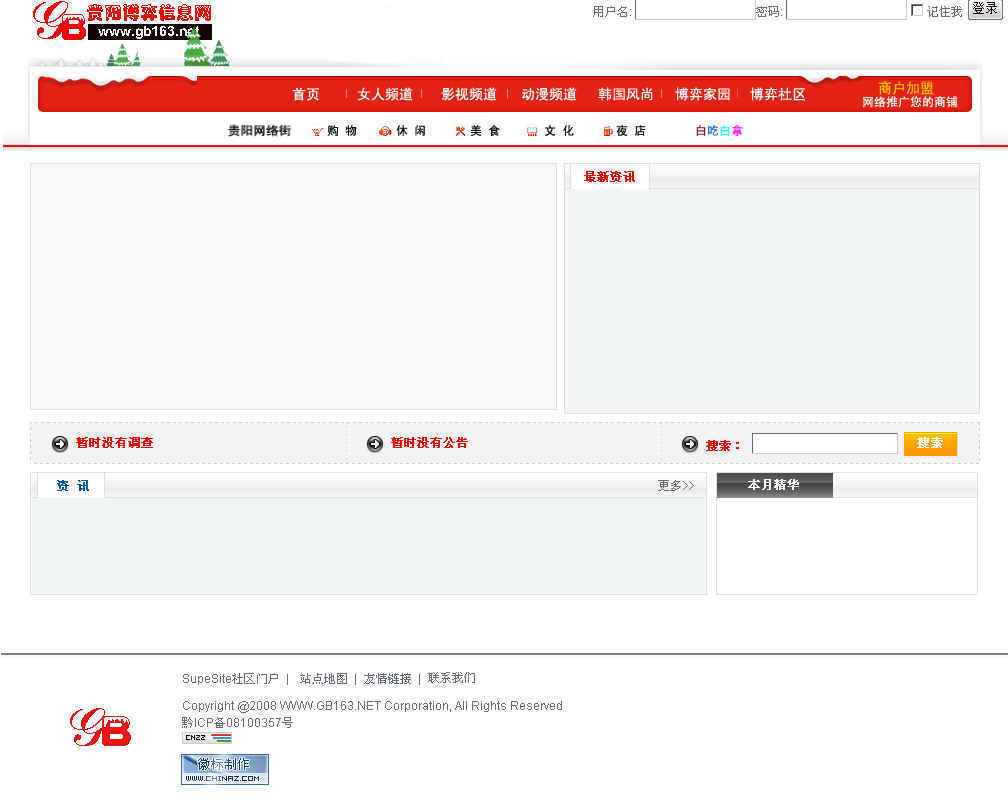The width and height of the screenshot is (1008, 800).
Task: Click the shopping cart icon beside 购物
Action: tap(317, 132)
